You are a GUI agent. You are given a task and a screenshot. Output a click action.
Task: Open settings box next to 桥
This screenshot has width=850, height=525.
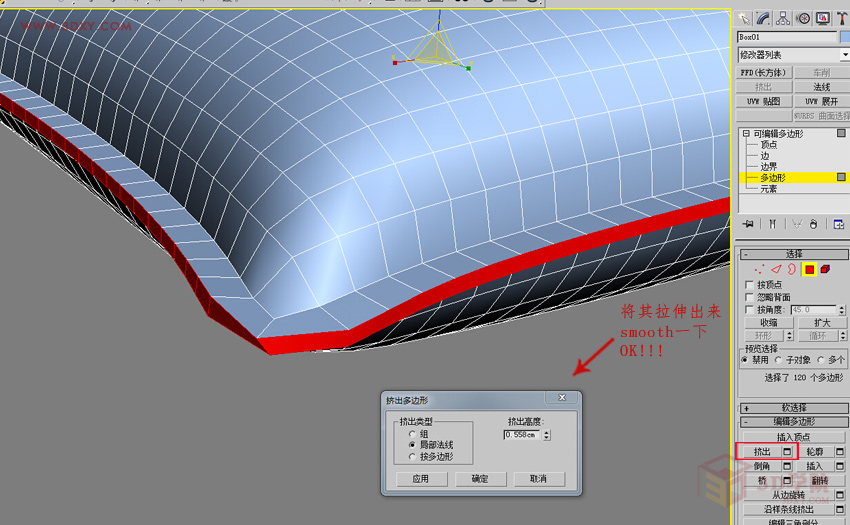[x=787, y=481]
